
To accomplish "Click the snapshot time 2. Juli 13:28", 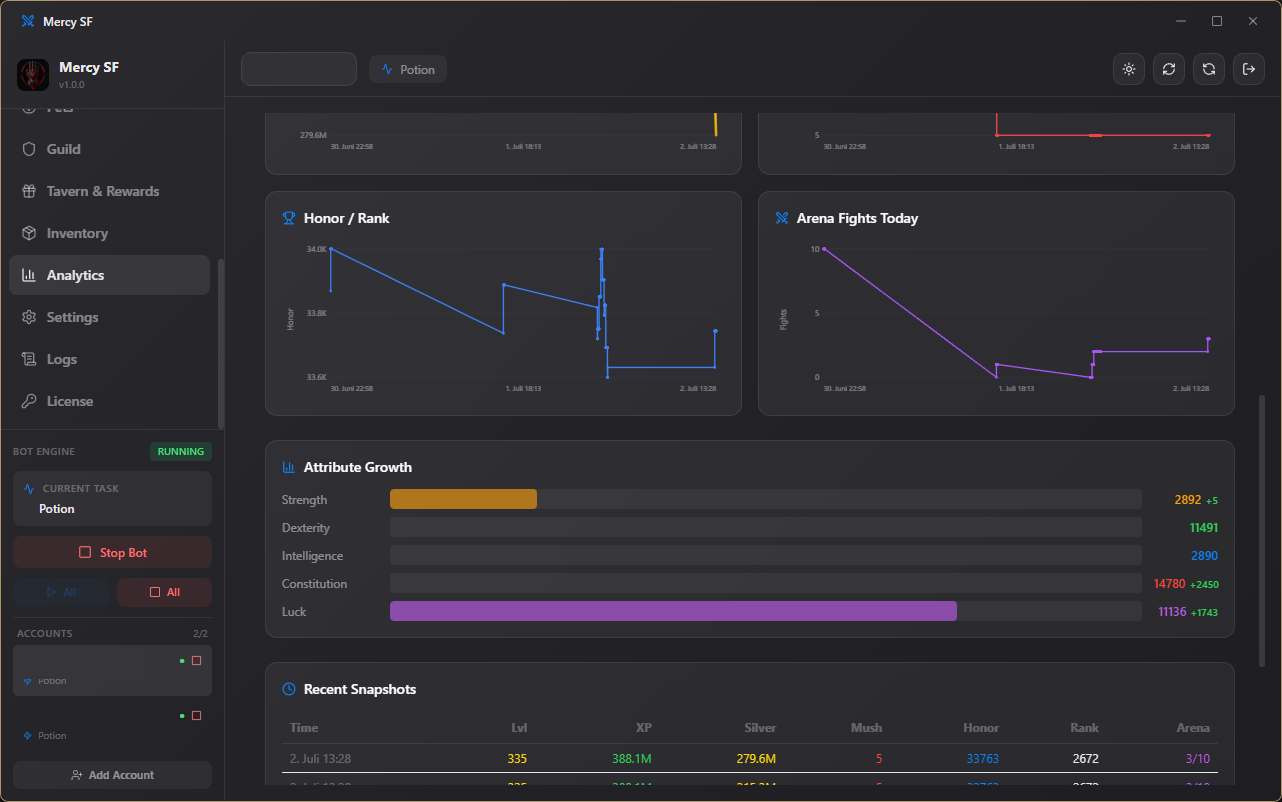I will pyautogui.click(x=321, y=759).
